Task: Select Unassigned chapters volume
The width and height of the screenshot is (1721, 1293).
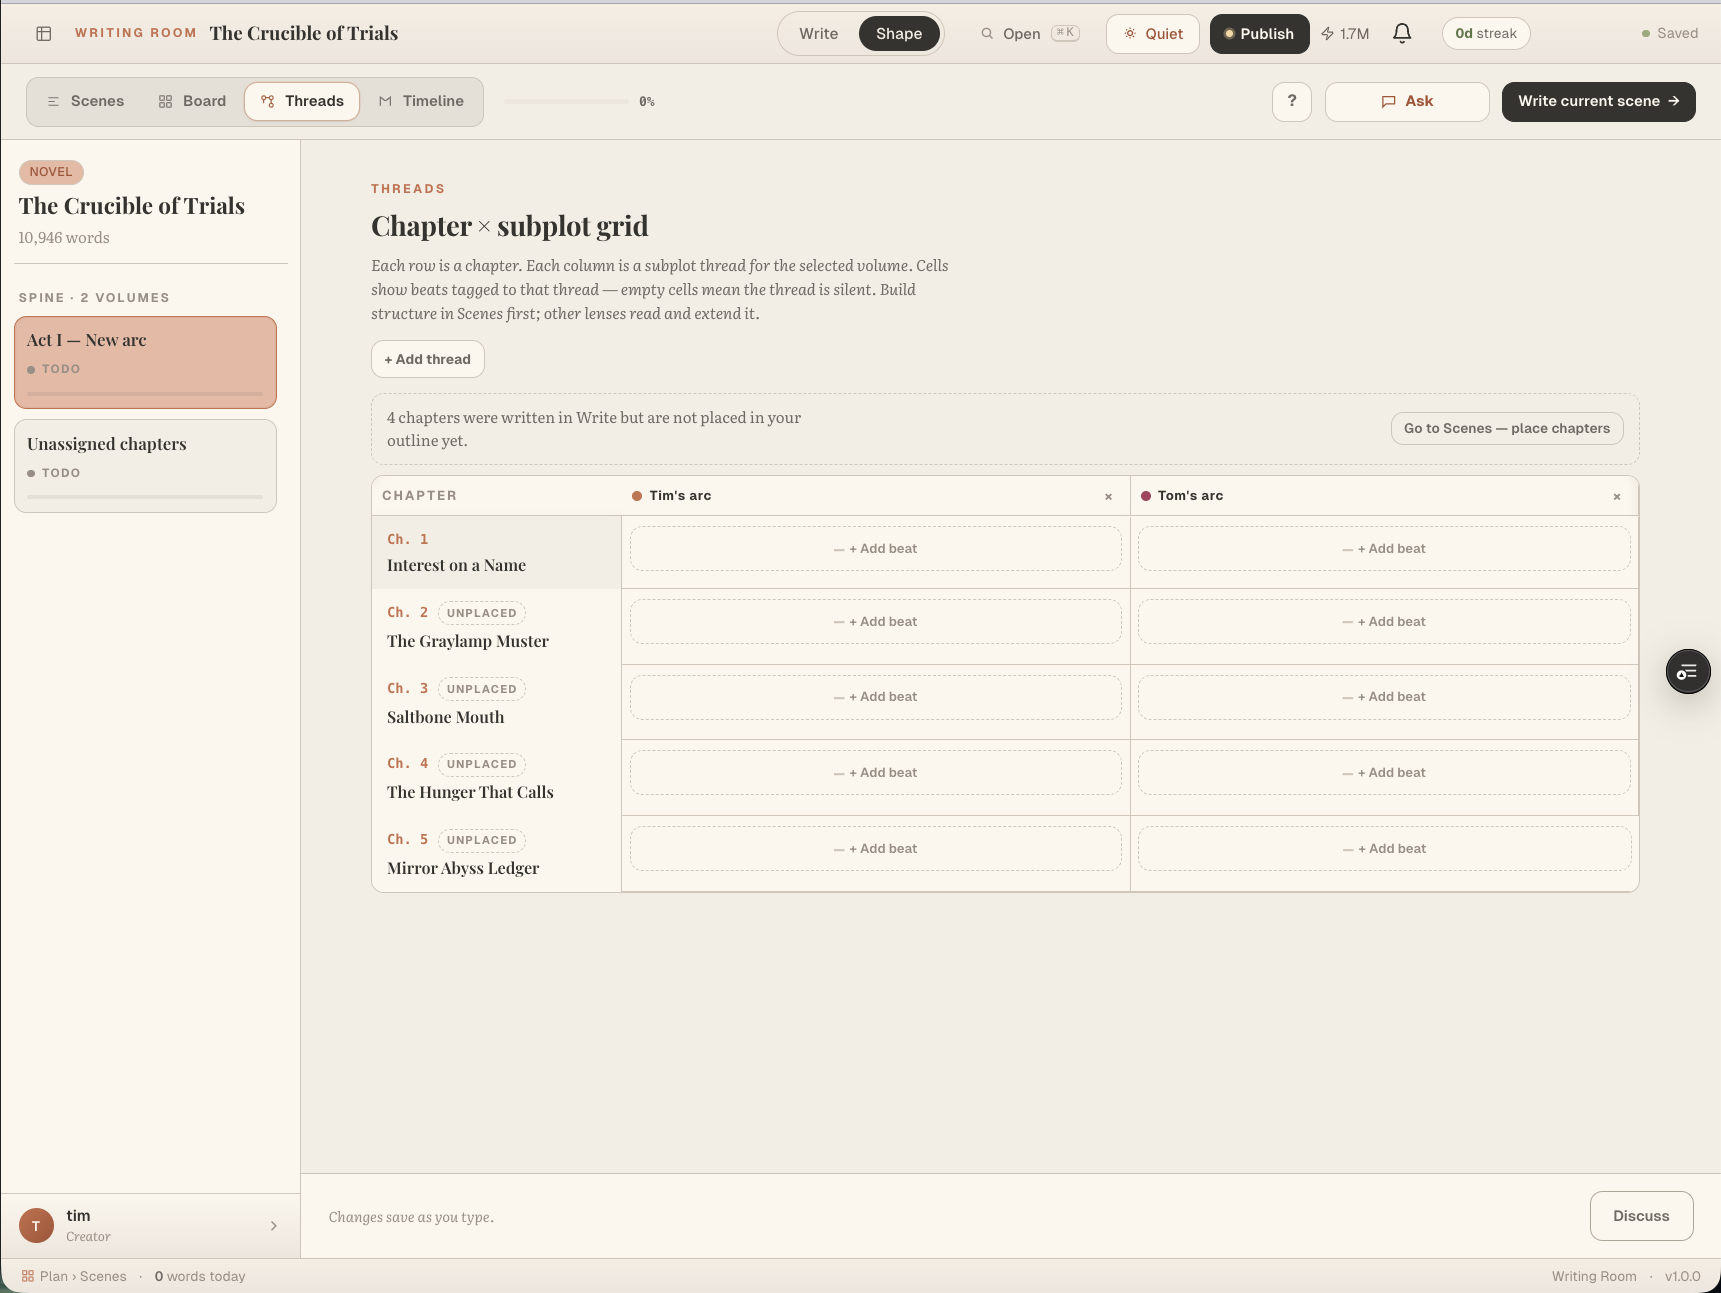Action: click(x=145, y=466)
